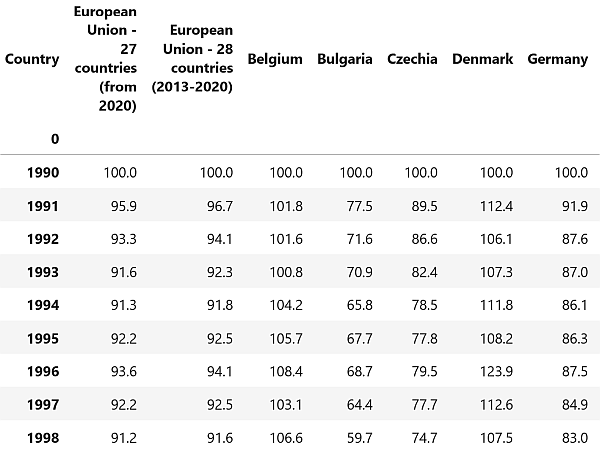600x453 pixels.
Task: Click the 1994 row label
Action: 43,305
